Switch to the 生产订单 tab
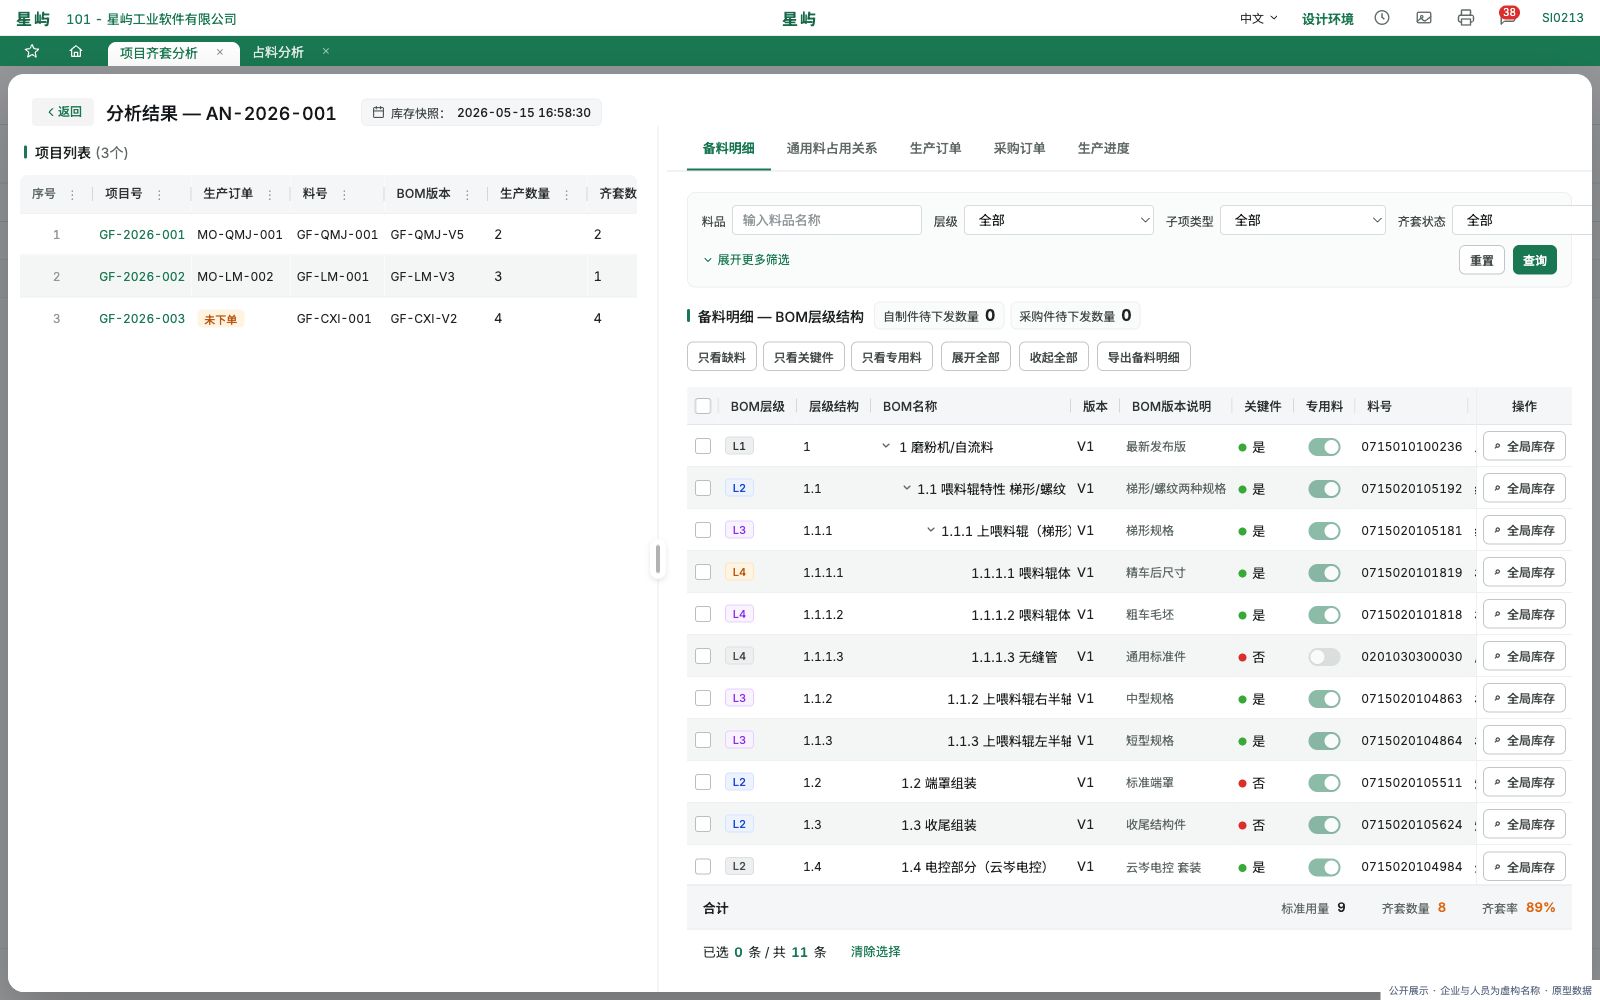 [x=936, y=148]
